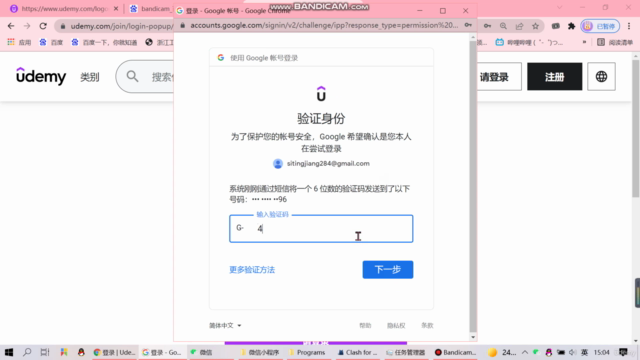Click sitingjiang284@gmail.com account chip
This screenshot has width=640, height=360.
[321, 164]
